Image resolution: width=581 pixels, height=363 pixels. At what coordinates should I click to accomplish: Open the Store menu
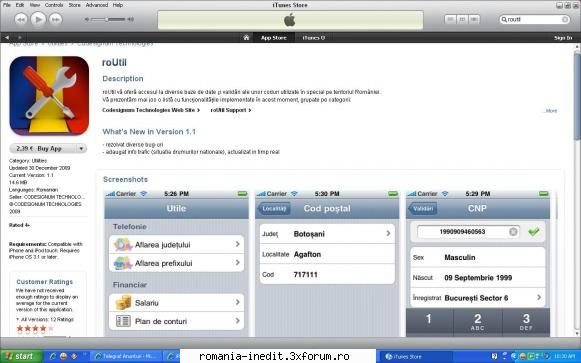coord(74,5)
